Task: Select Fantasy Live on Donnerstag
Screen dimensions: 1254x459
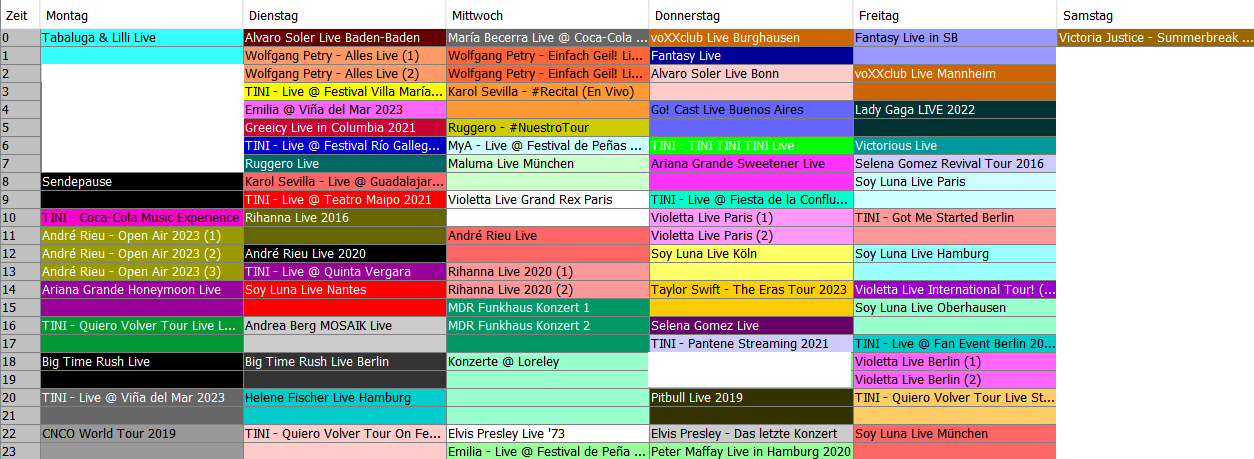Action: [x=750, y=56]
